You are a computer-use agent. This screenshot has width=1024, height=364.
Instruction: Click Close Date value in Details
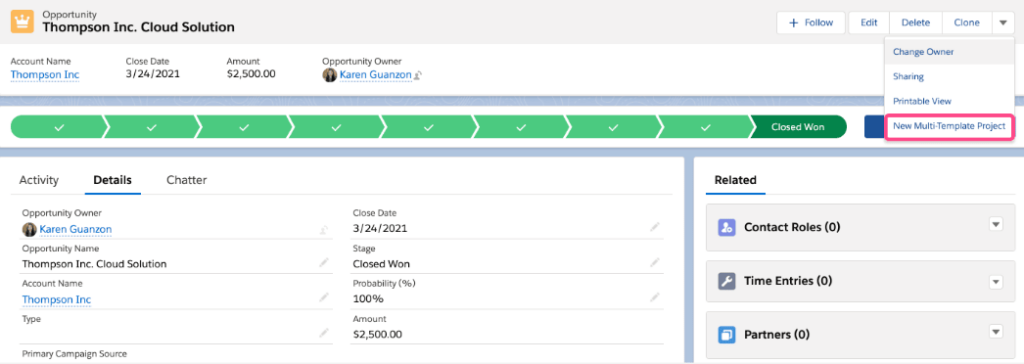click(380, 229)
